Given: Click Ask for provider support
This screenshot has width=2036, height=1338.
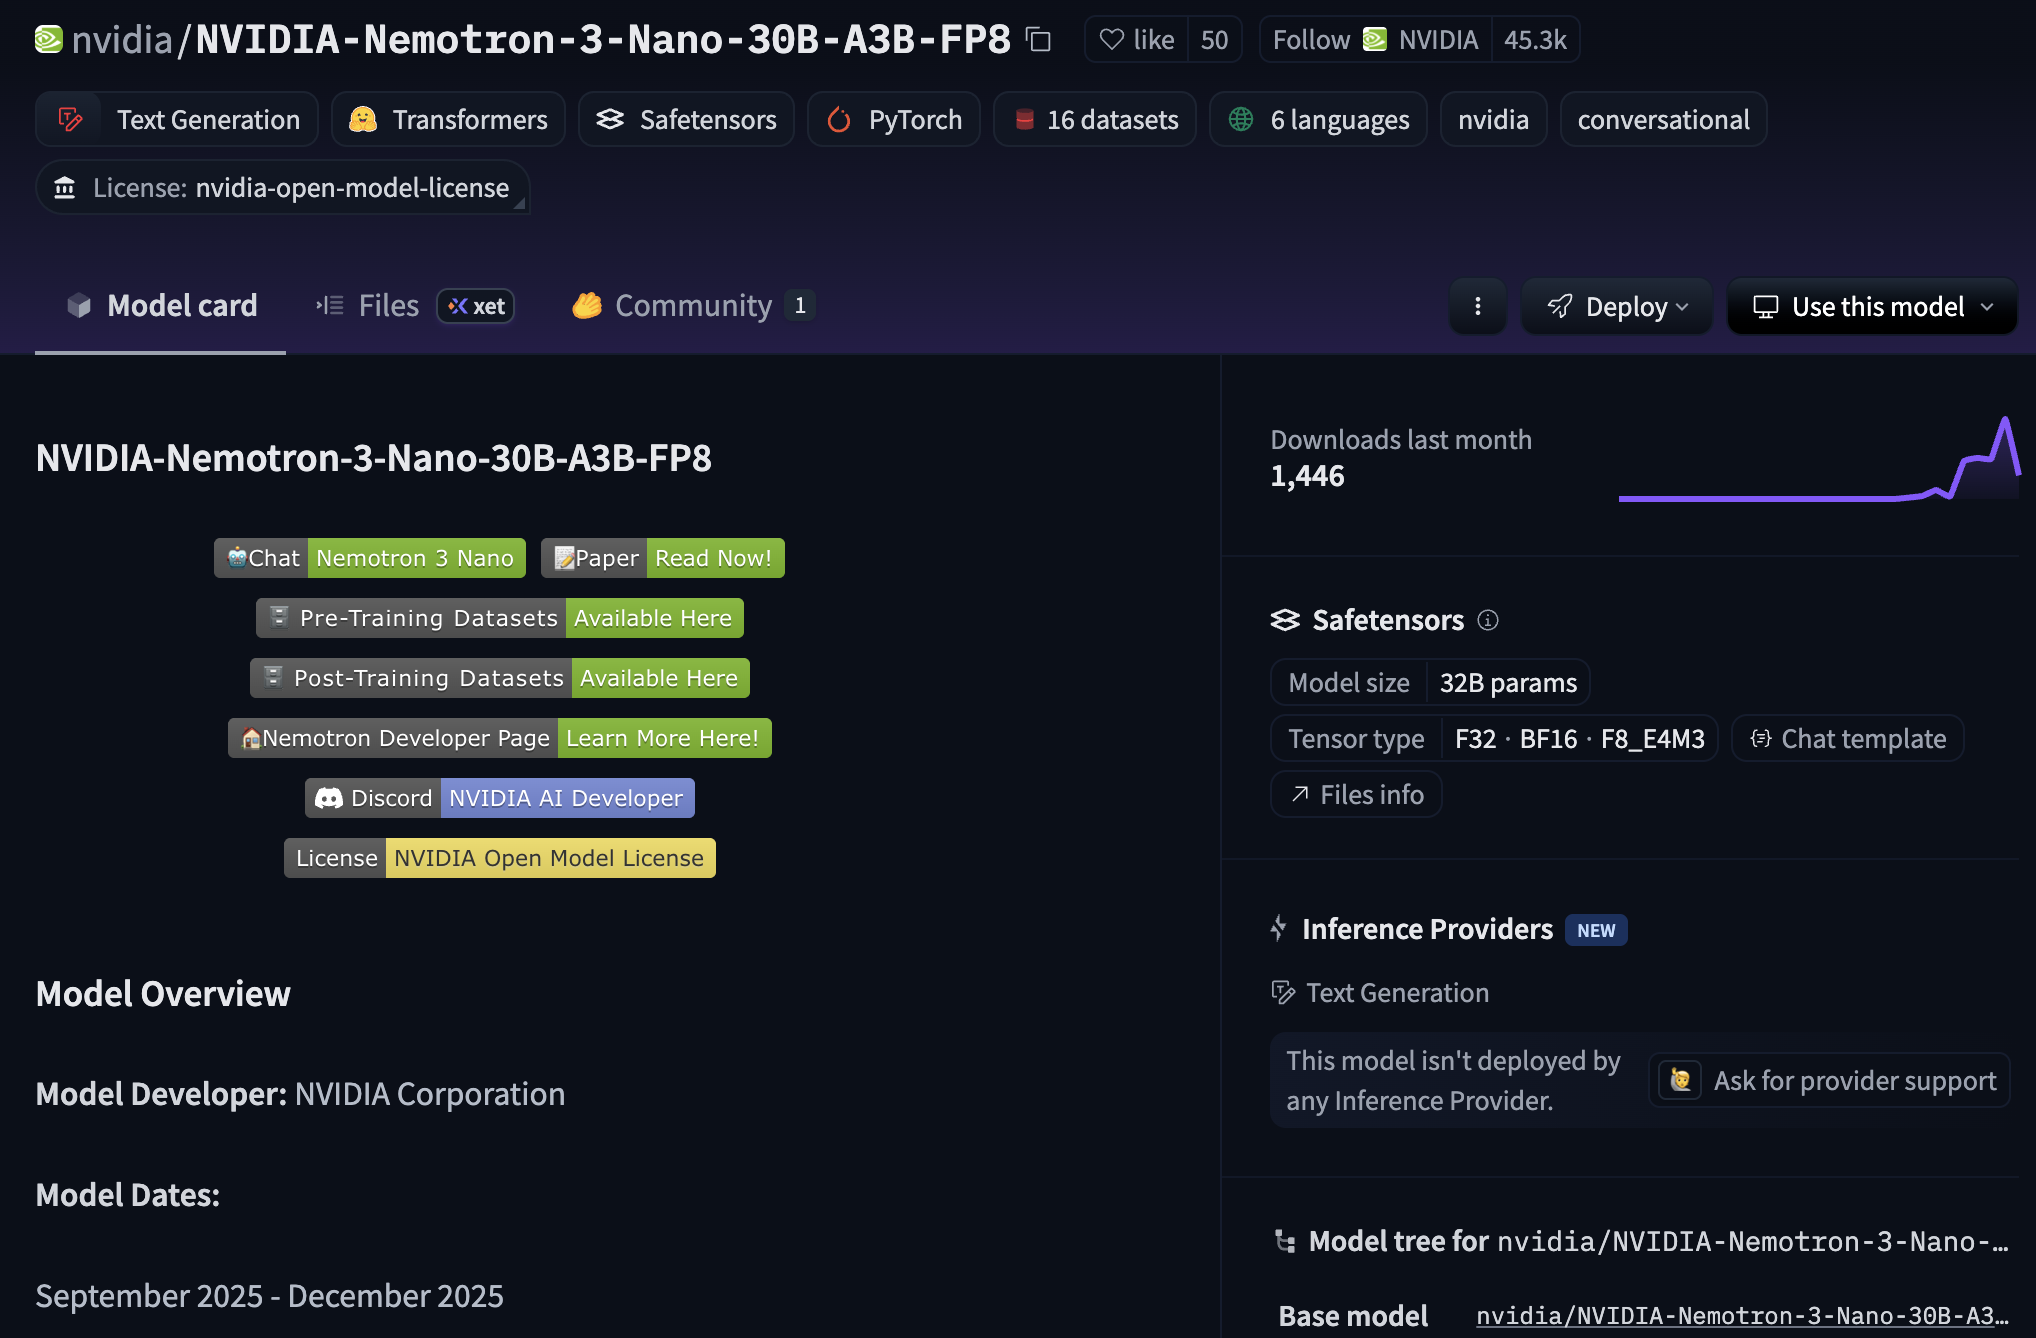Looking at the screenshot, I should 1828,1081.
